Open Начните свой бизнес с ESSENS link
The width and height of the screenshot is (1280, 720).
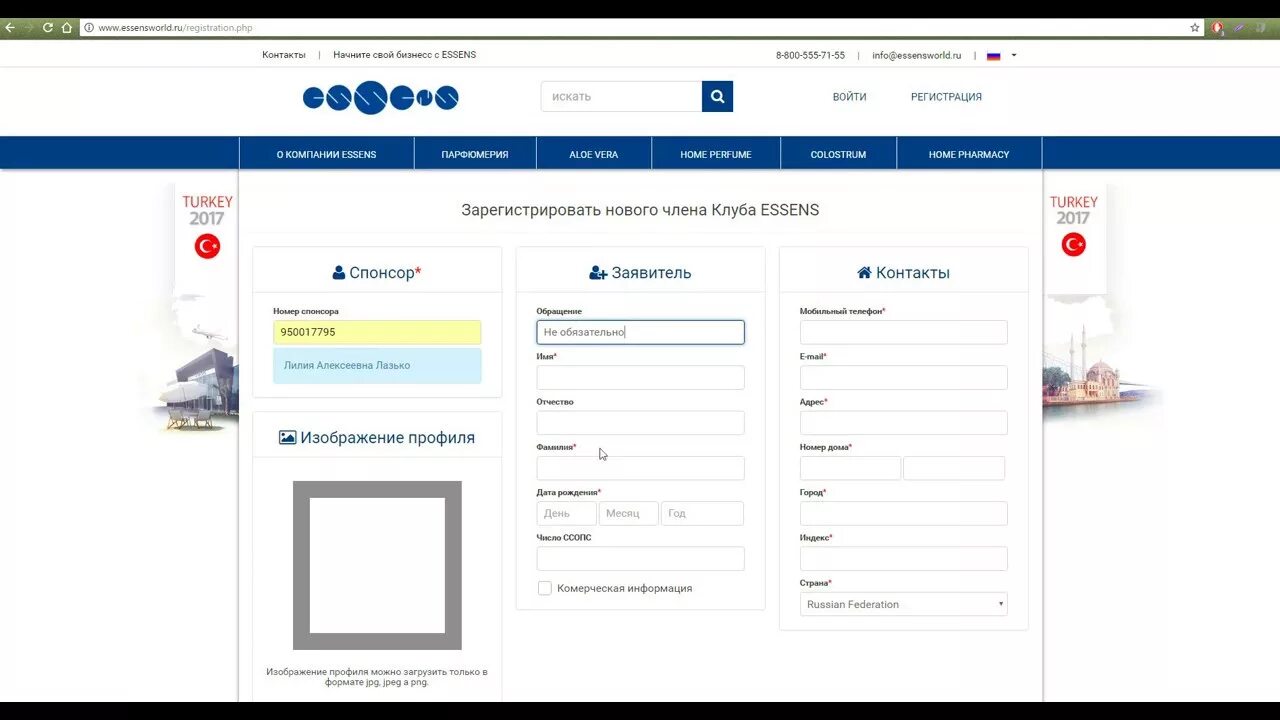405,55
